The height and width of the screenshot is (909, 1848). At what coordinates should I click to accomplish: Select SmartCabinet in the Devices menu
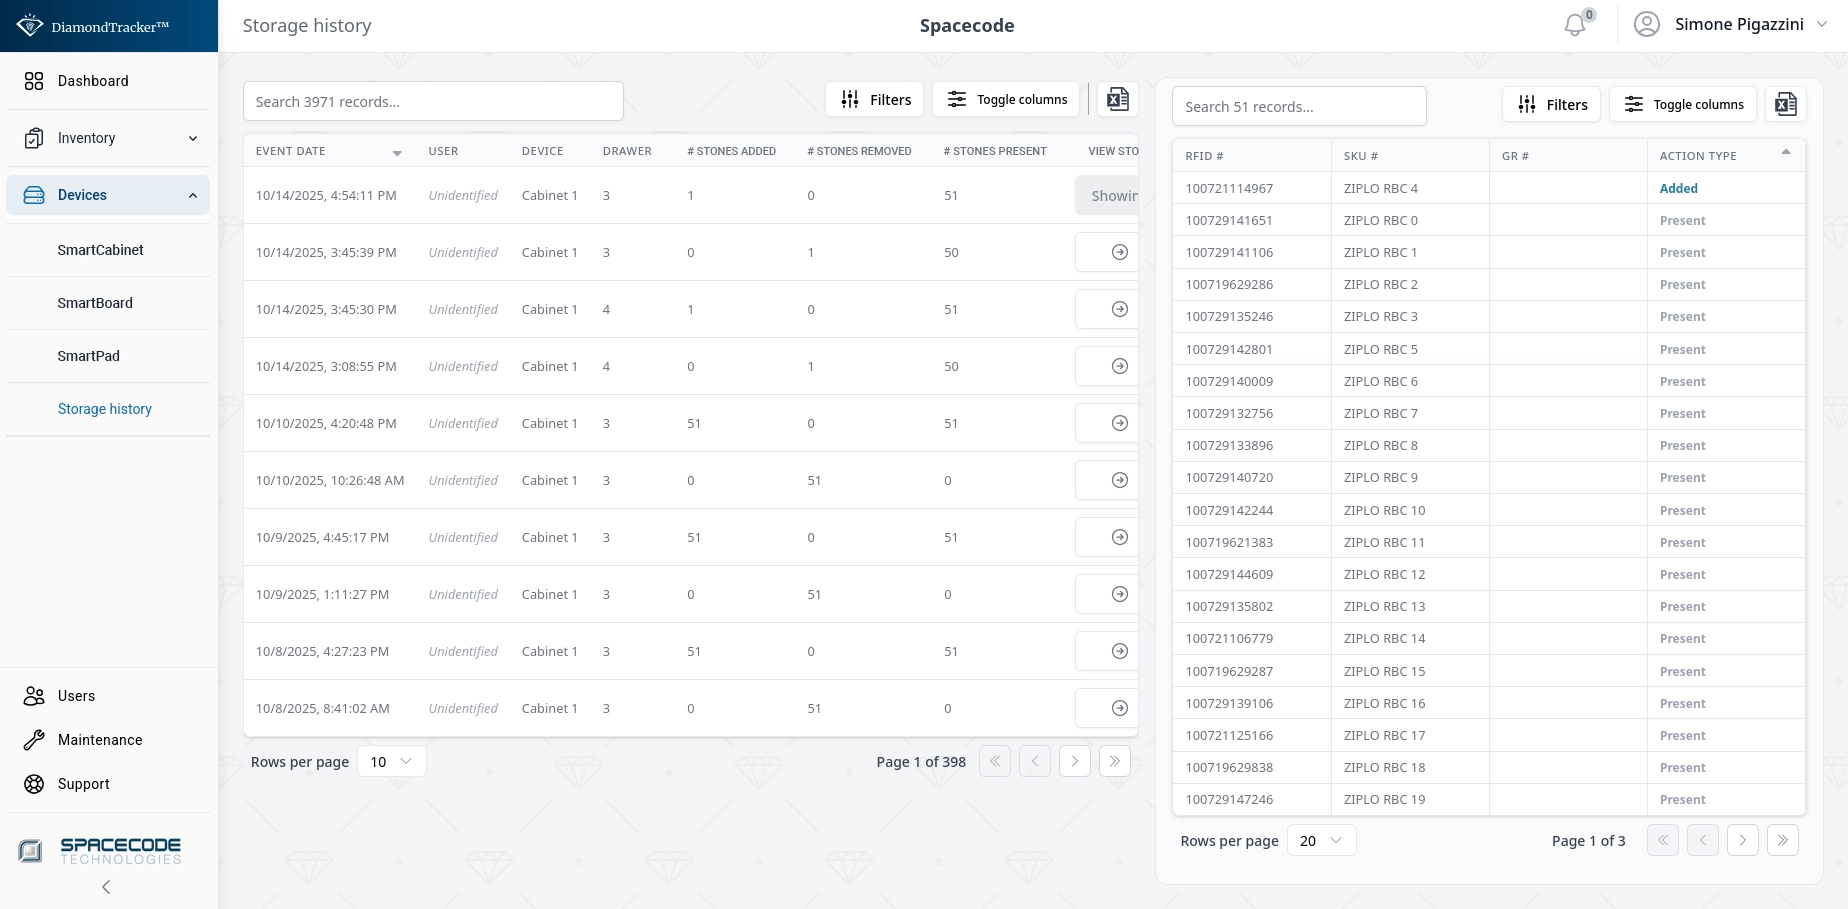coord(100,250)
